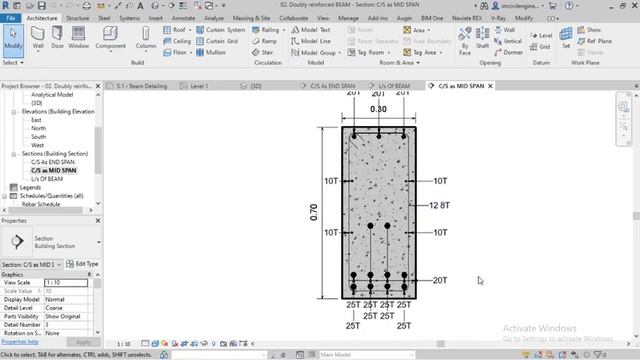This screenshot has width=640, height=360.
Task: Click the drawing area horizontal scrollbar
Action: pos(441,344)
